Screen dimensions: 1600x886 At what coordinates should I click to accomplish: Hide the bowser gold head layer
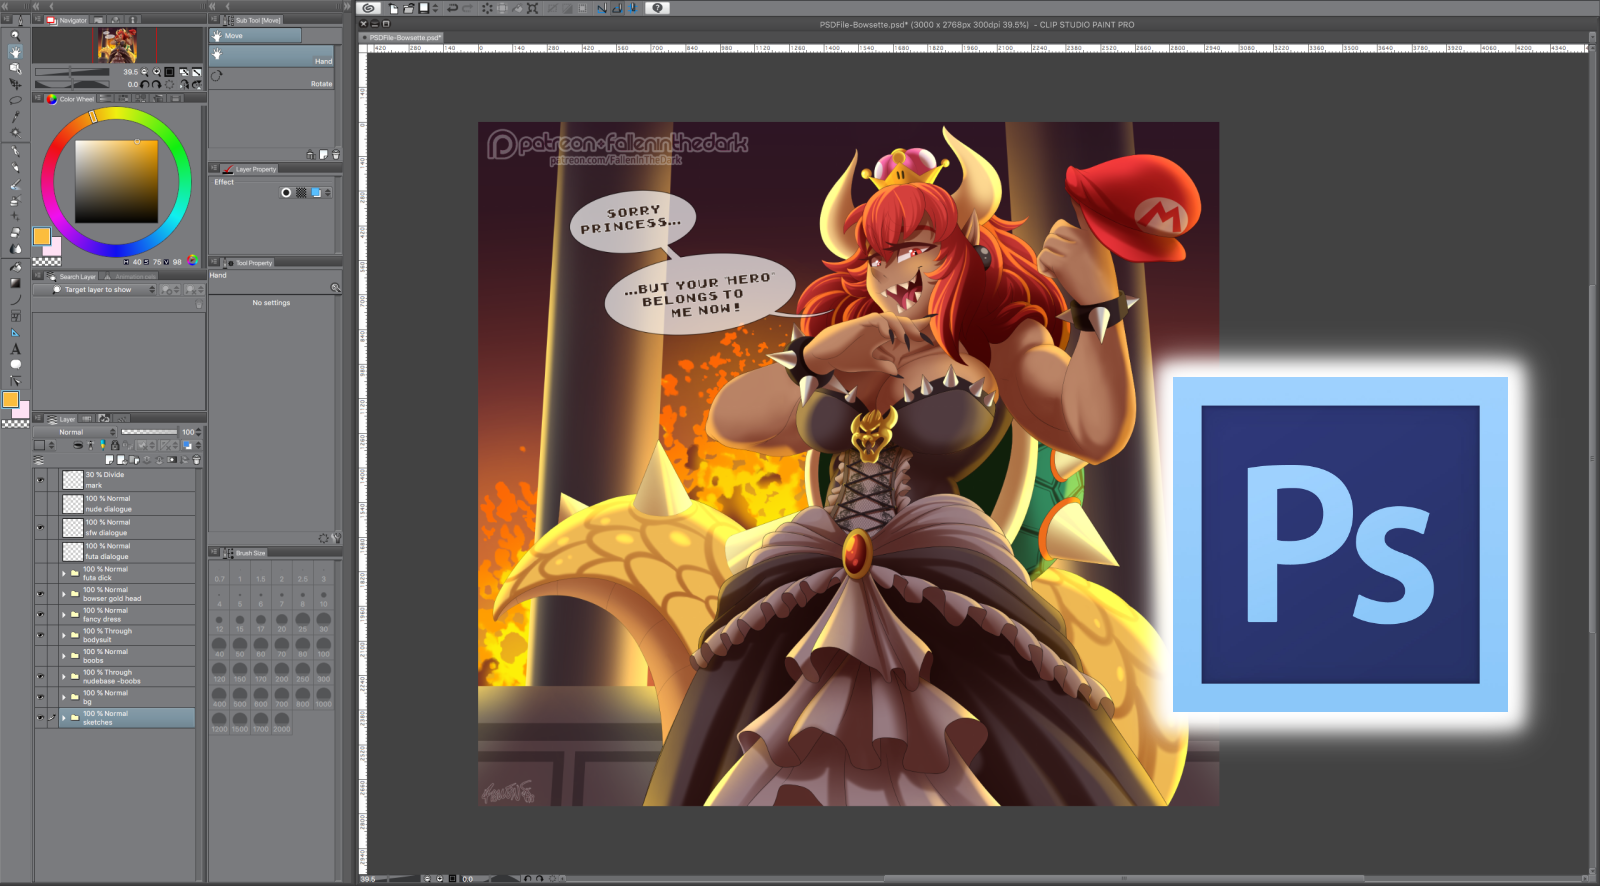[41, 594]
